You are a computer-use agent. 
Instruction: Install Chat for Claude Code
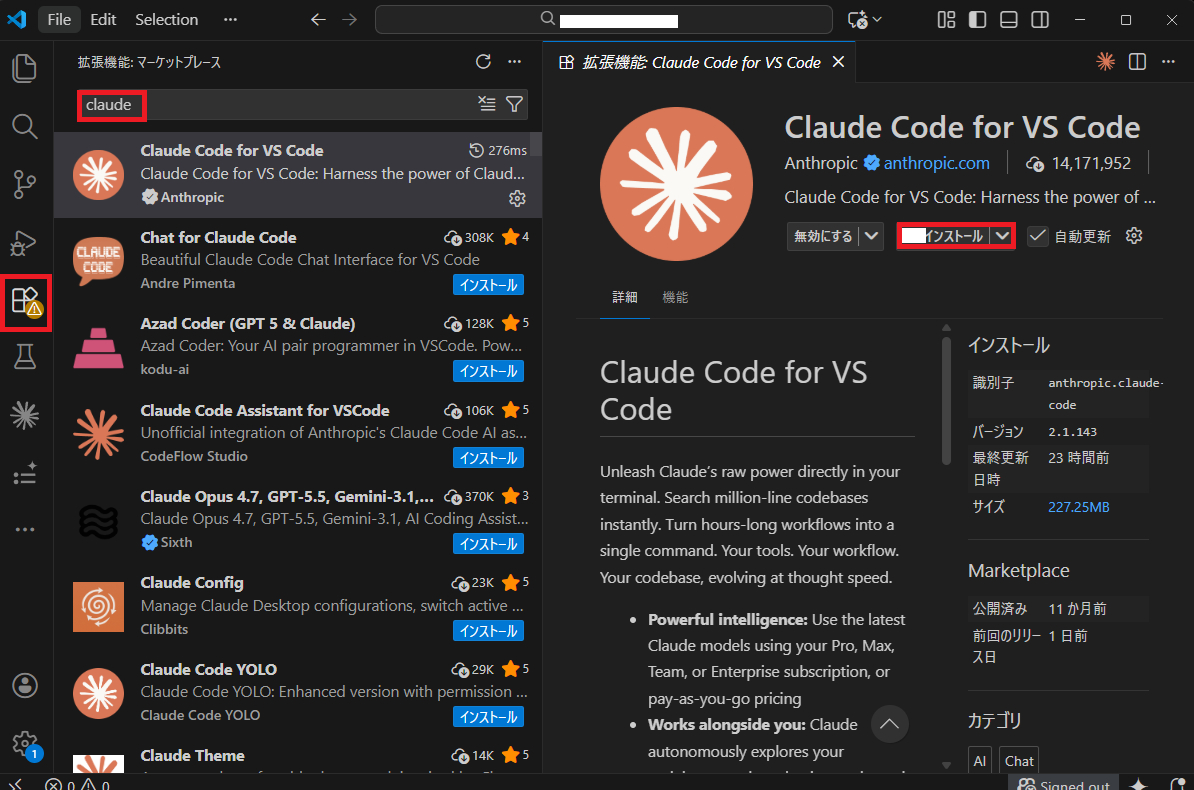tap(488, 285)
